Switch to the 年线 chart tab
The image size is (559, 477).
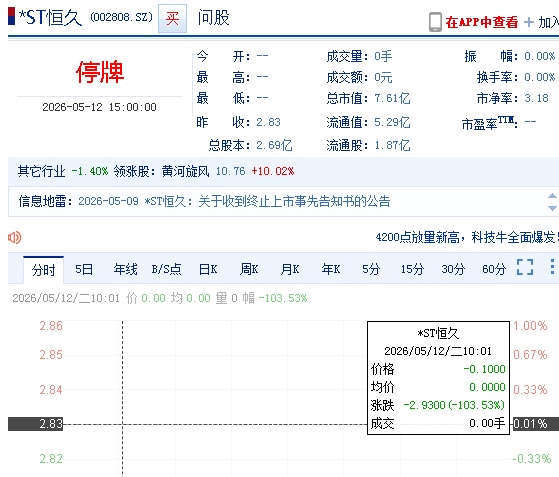pyautogui.click(x=125, y=269)
